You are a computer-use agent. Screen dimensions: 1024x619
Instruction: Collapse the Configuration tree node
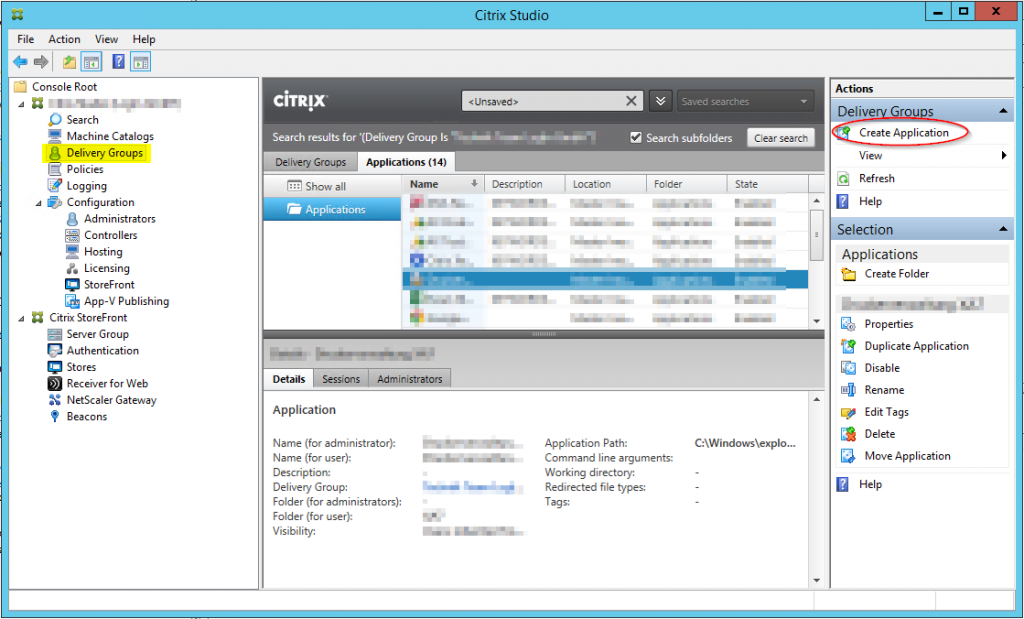tap(38, 203)
